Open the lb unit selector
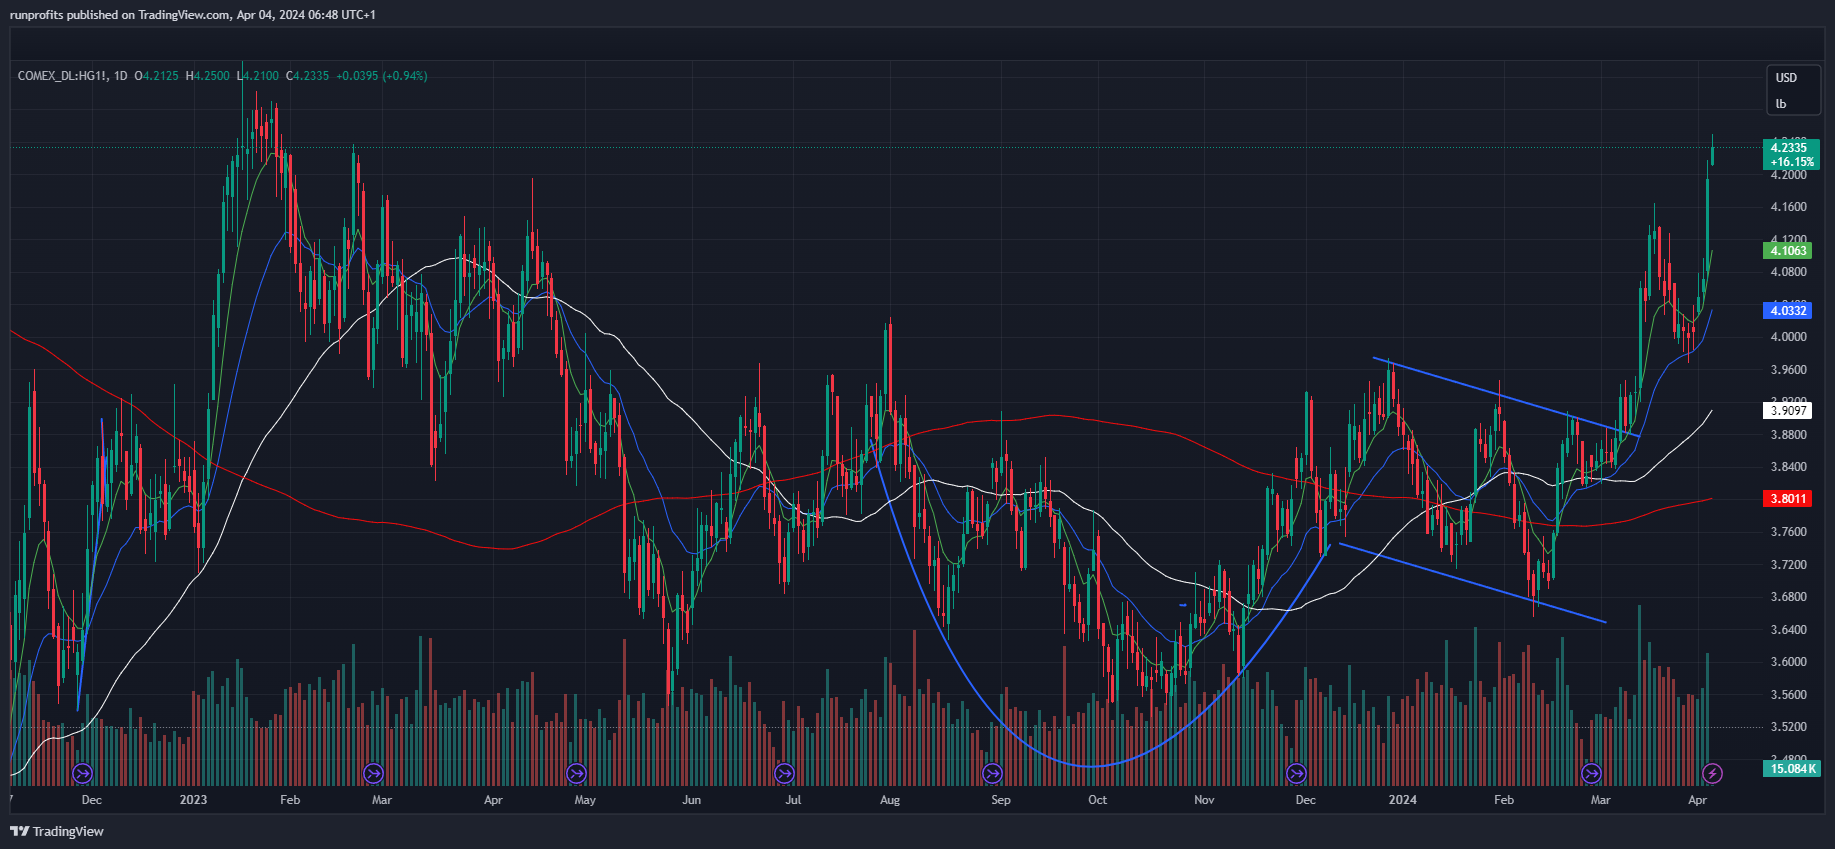 click(x=1781, y=104)
